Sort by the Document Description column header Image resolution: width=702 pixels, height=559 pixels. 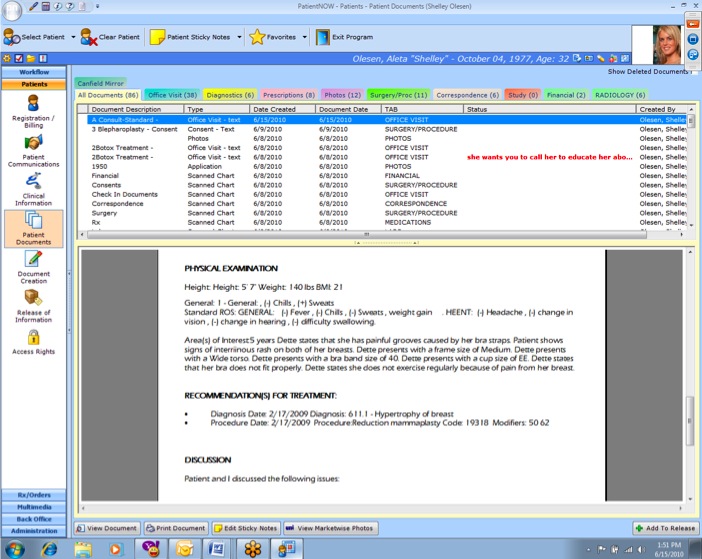[136, 109]
